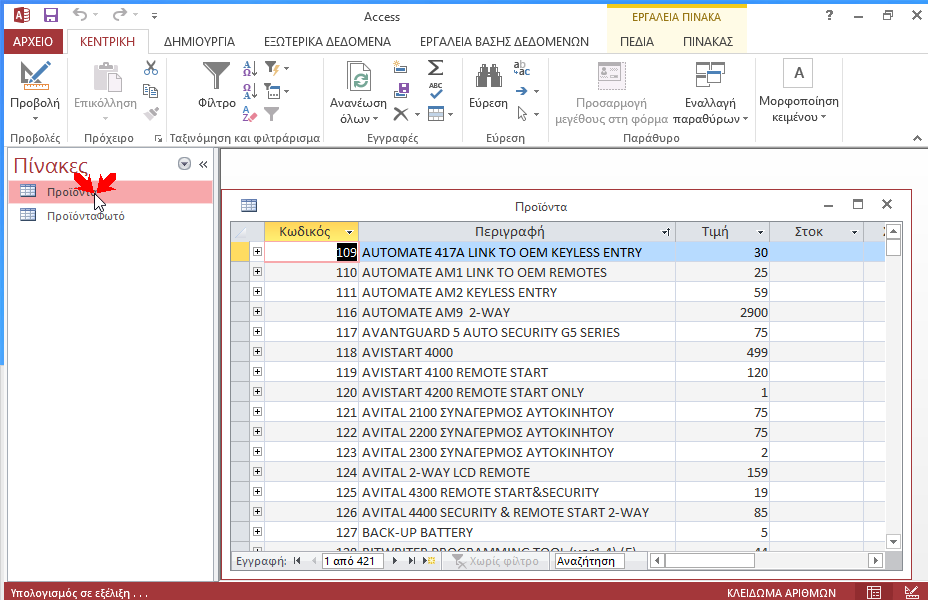This screenshot has width=928, height=600.
Task: Open the Customize Quick Access Toolbar dropdown
Action: coord(154,16)
